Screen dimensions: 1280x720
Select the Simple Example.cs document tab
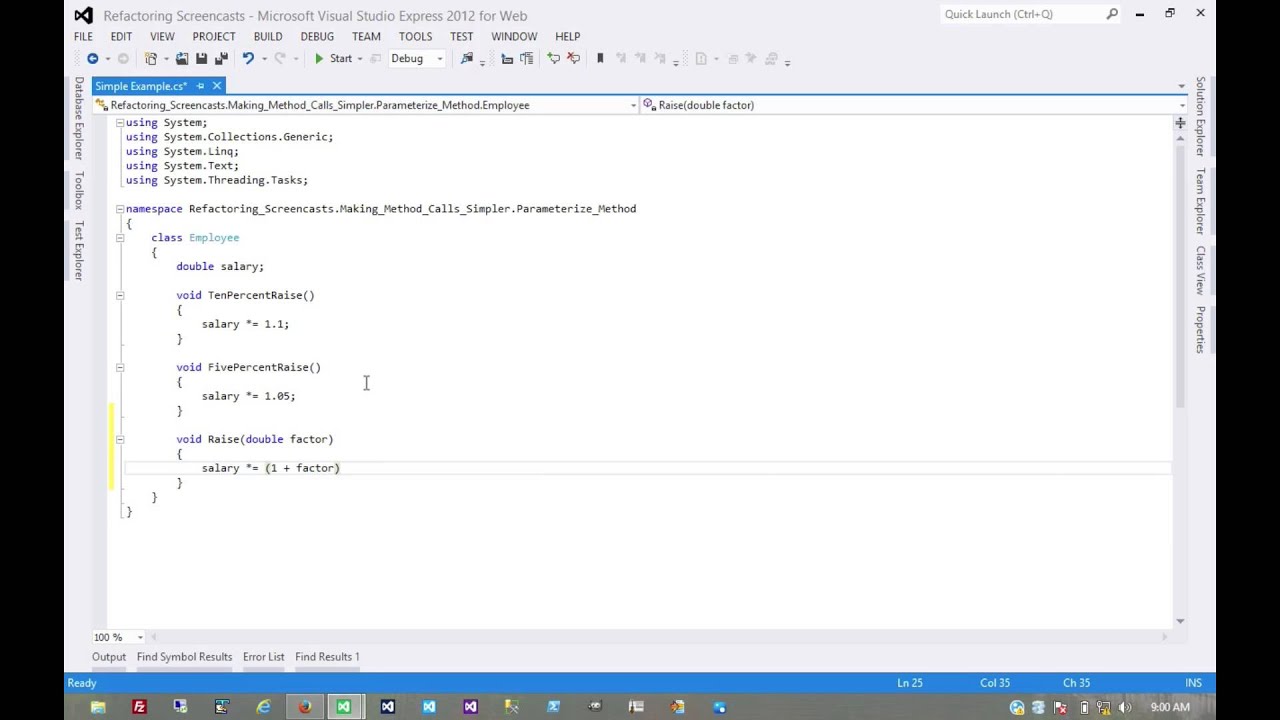[x=142, y=86]
